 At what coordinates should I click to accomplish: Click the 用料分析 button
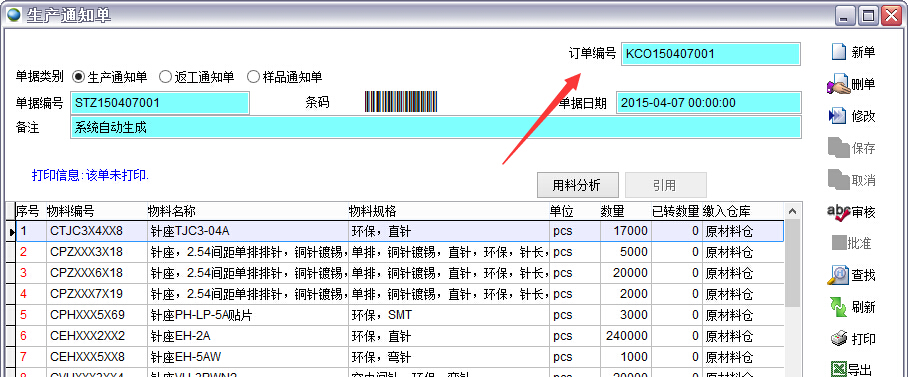(x=577, y=186)
